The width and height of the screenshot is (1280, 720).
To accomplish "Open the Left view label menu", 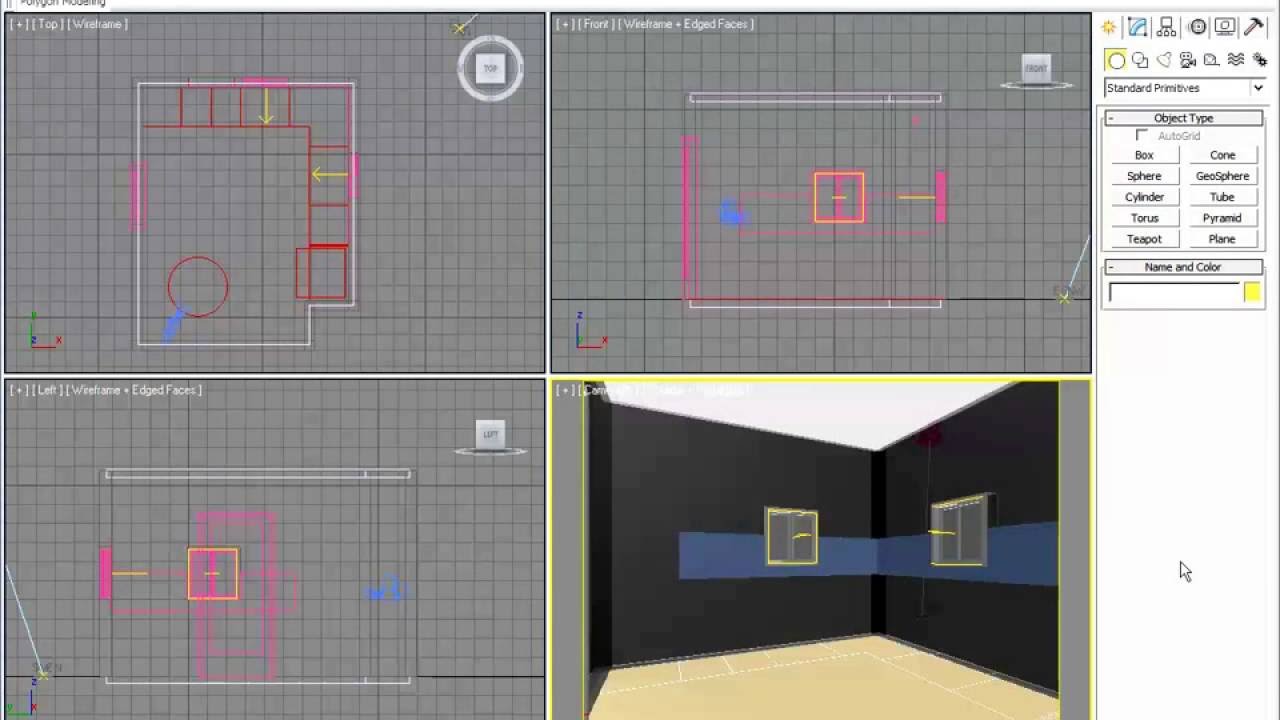I will [x=47, y=390].
